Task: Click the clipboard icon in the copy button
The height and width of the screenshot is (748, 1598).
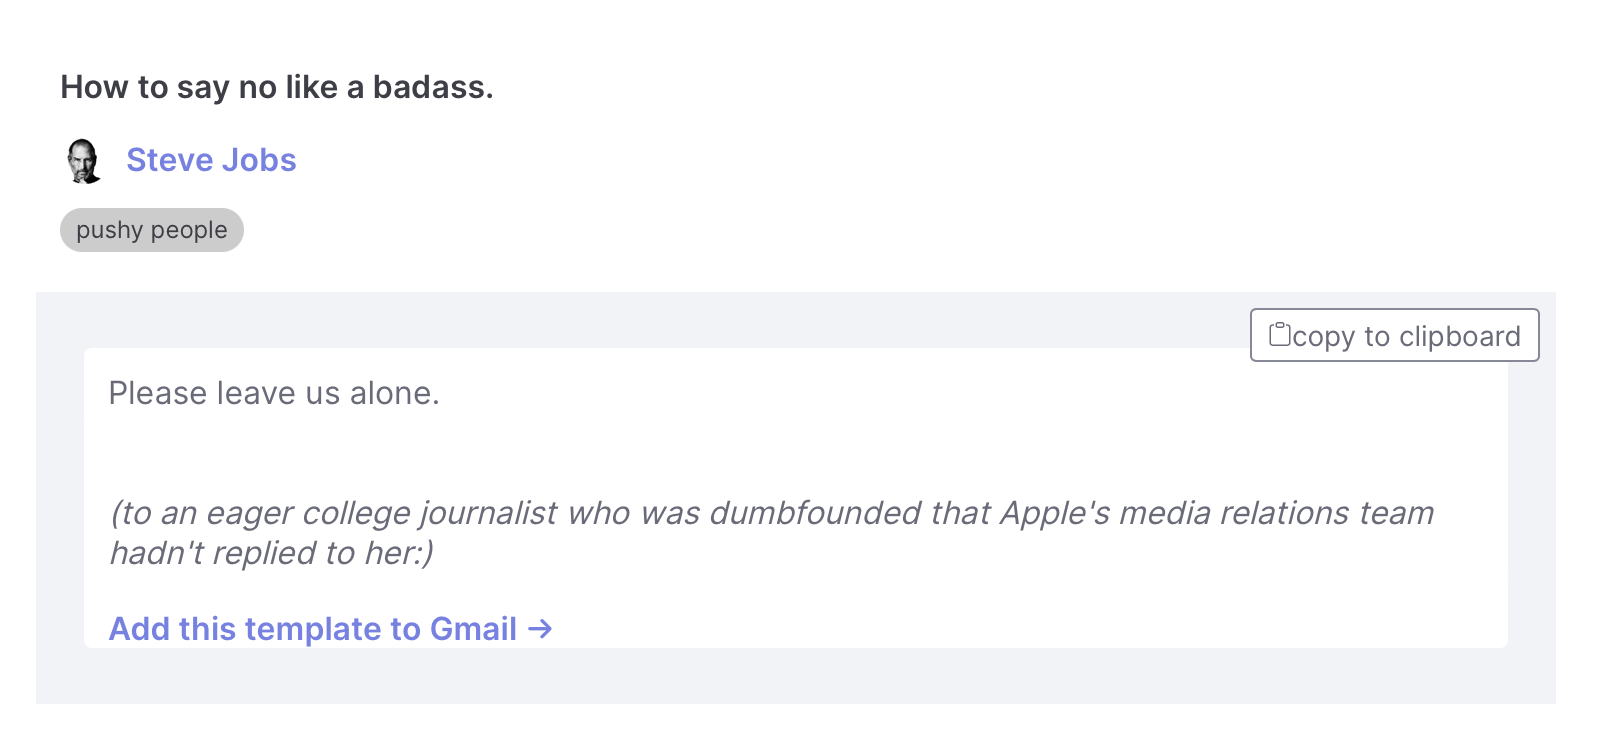Action: (x=1279, y=333)
